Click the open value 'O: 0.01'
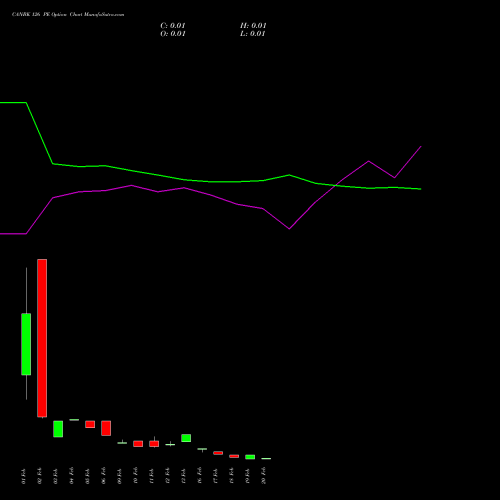The width and height of the screenshot is (500, 500). pos(173,34)
